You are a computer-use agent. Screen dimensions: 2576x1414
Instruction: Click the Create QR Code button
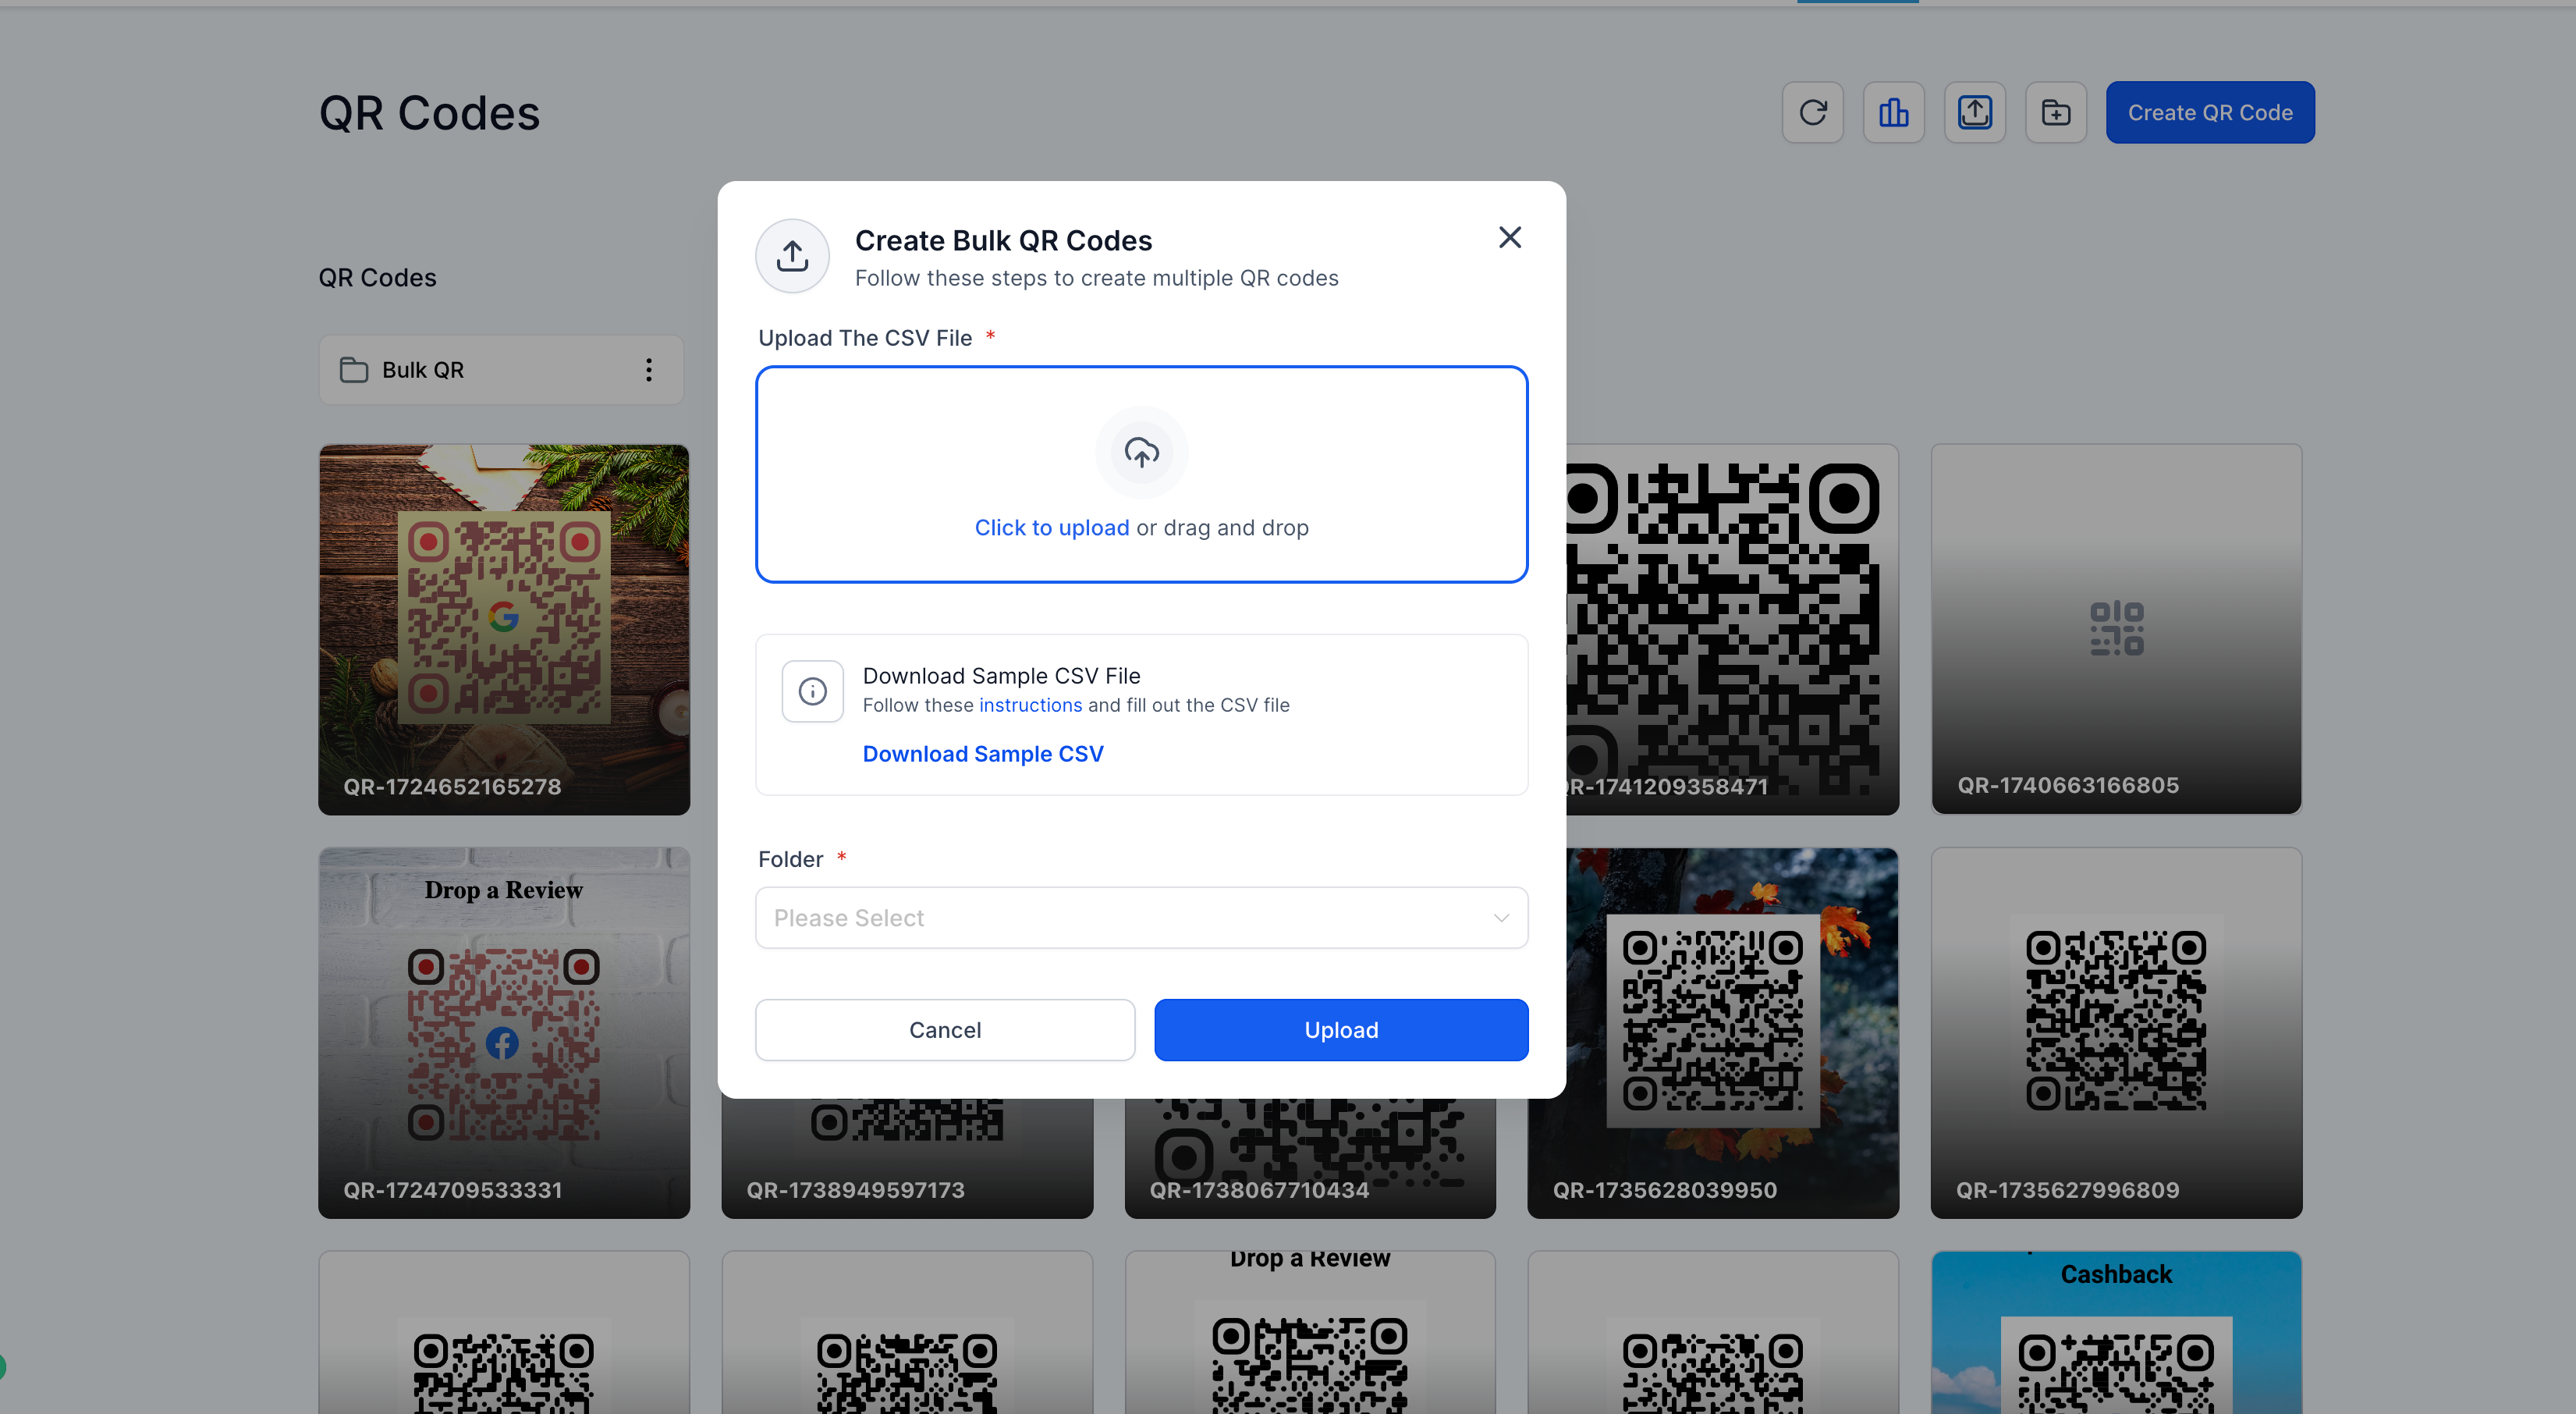click(x=2209, y=112)
